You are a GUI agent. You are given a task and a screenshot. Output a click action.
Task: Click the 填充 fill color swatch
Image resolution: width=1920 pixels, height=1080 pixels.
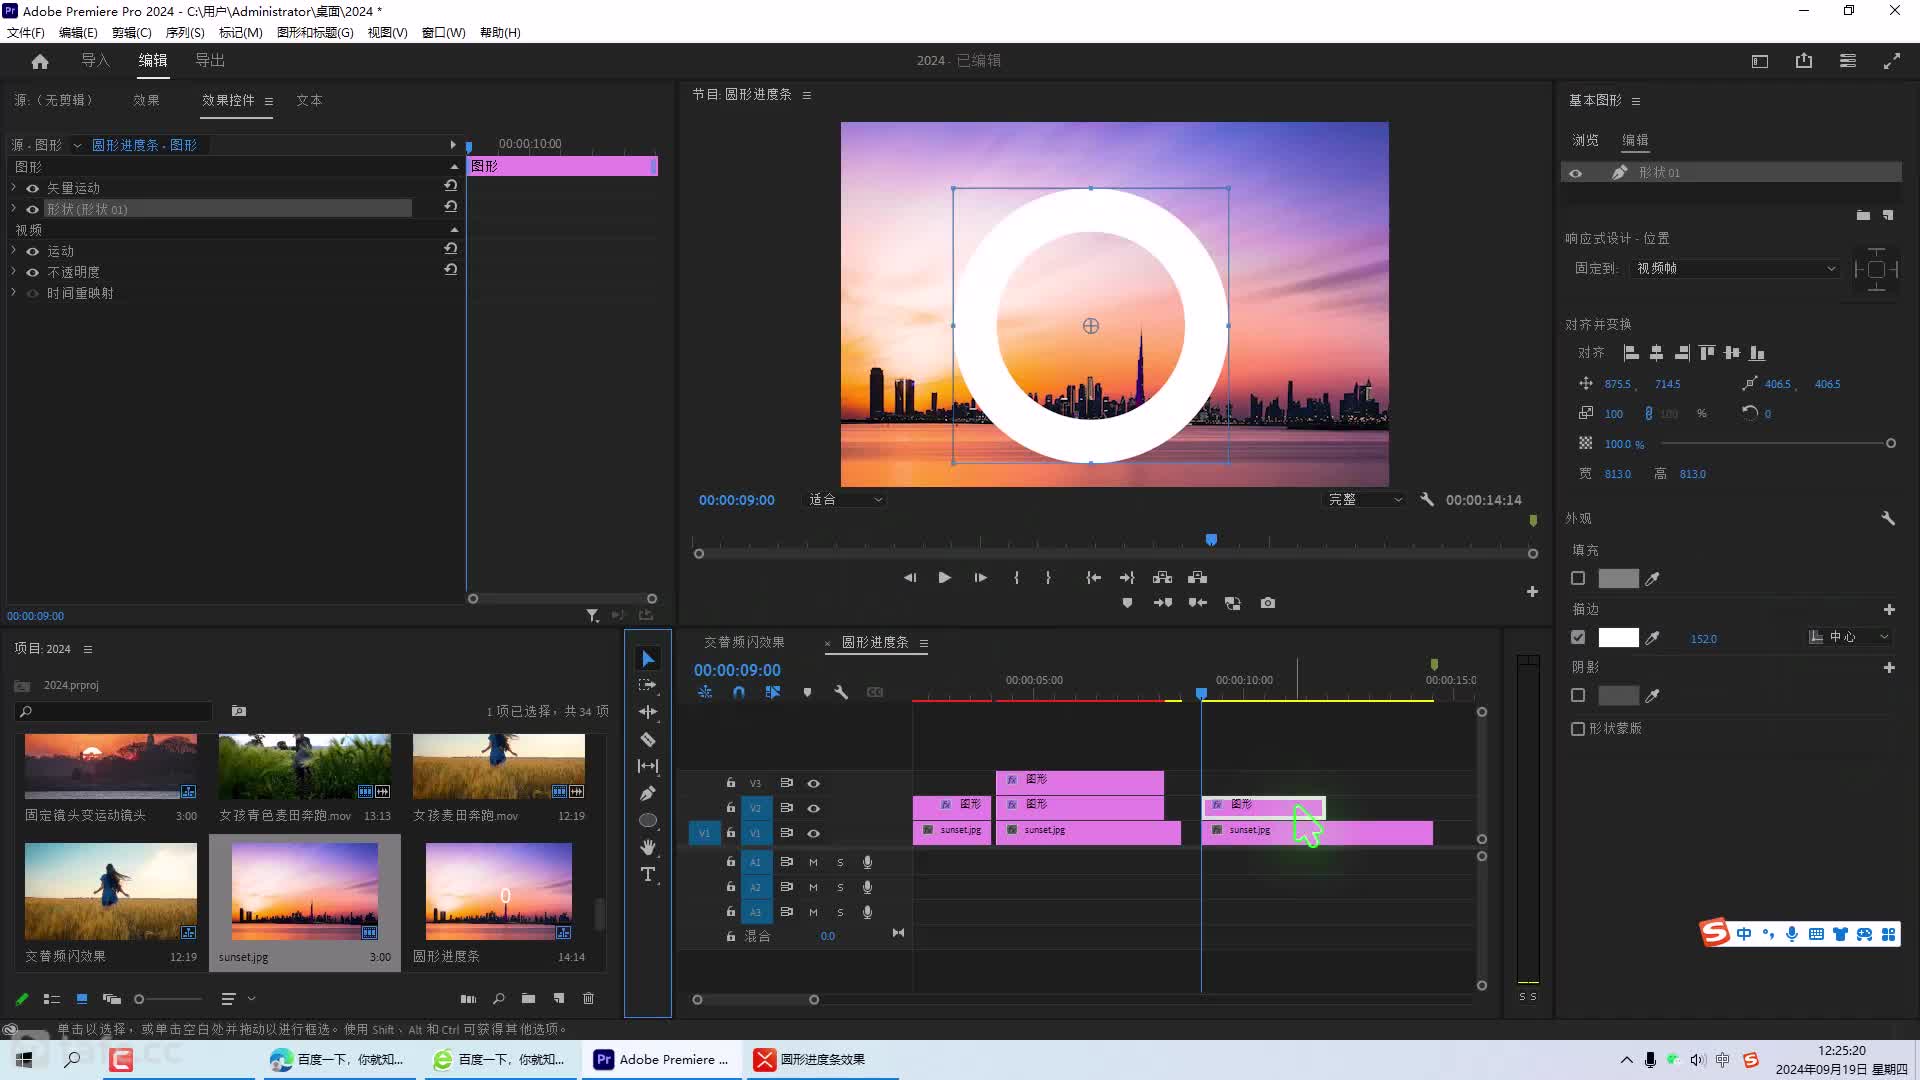pos(1618,578)
